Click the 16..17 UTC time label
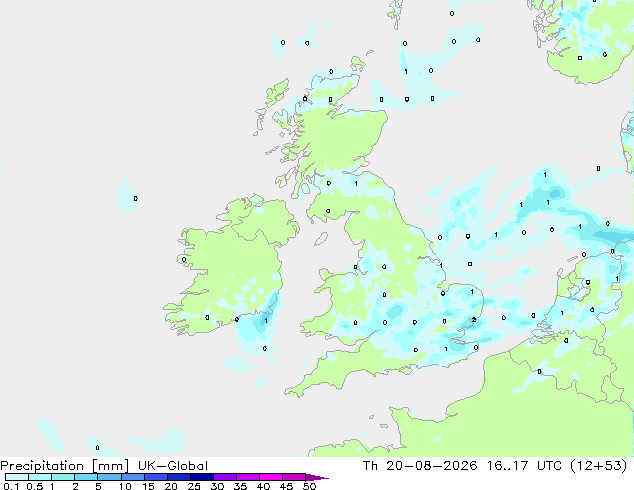This screenshot has height=490, width=634. (524, 466)
